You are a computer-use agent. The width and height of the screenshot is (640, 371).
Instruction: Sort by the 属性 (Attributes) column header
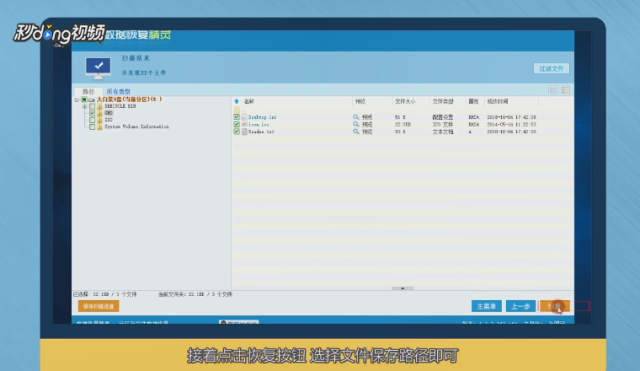pyautogui.click(x=473, y=101)
